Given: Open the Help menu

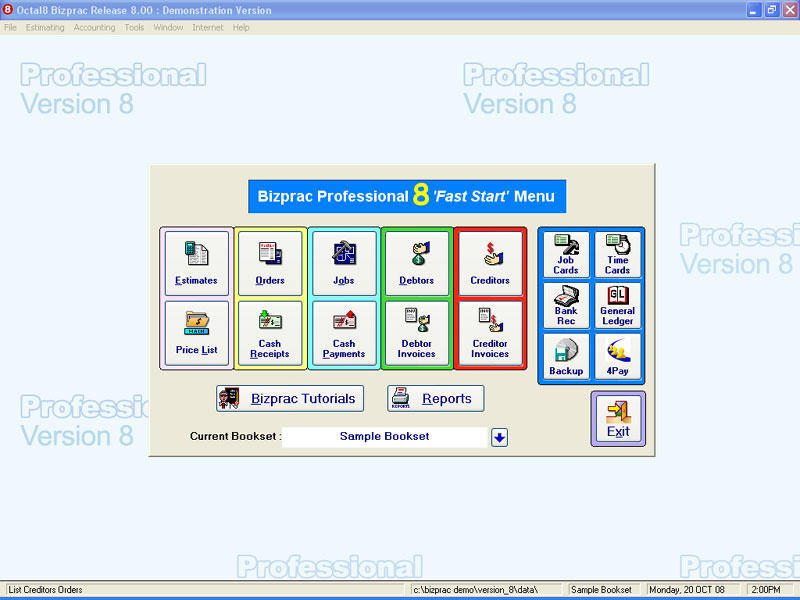Looking at the screenshot, I should (x=241, y=28).
